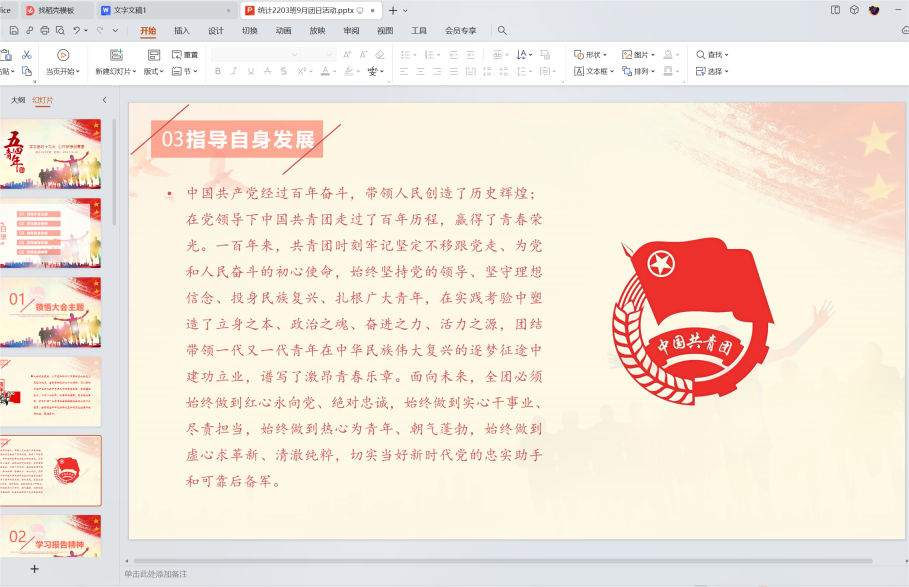Viewport: 909px width, 587px height.
Task: Open the 形状 shapes dropdown
Action: (x=591, y=54)
